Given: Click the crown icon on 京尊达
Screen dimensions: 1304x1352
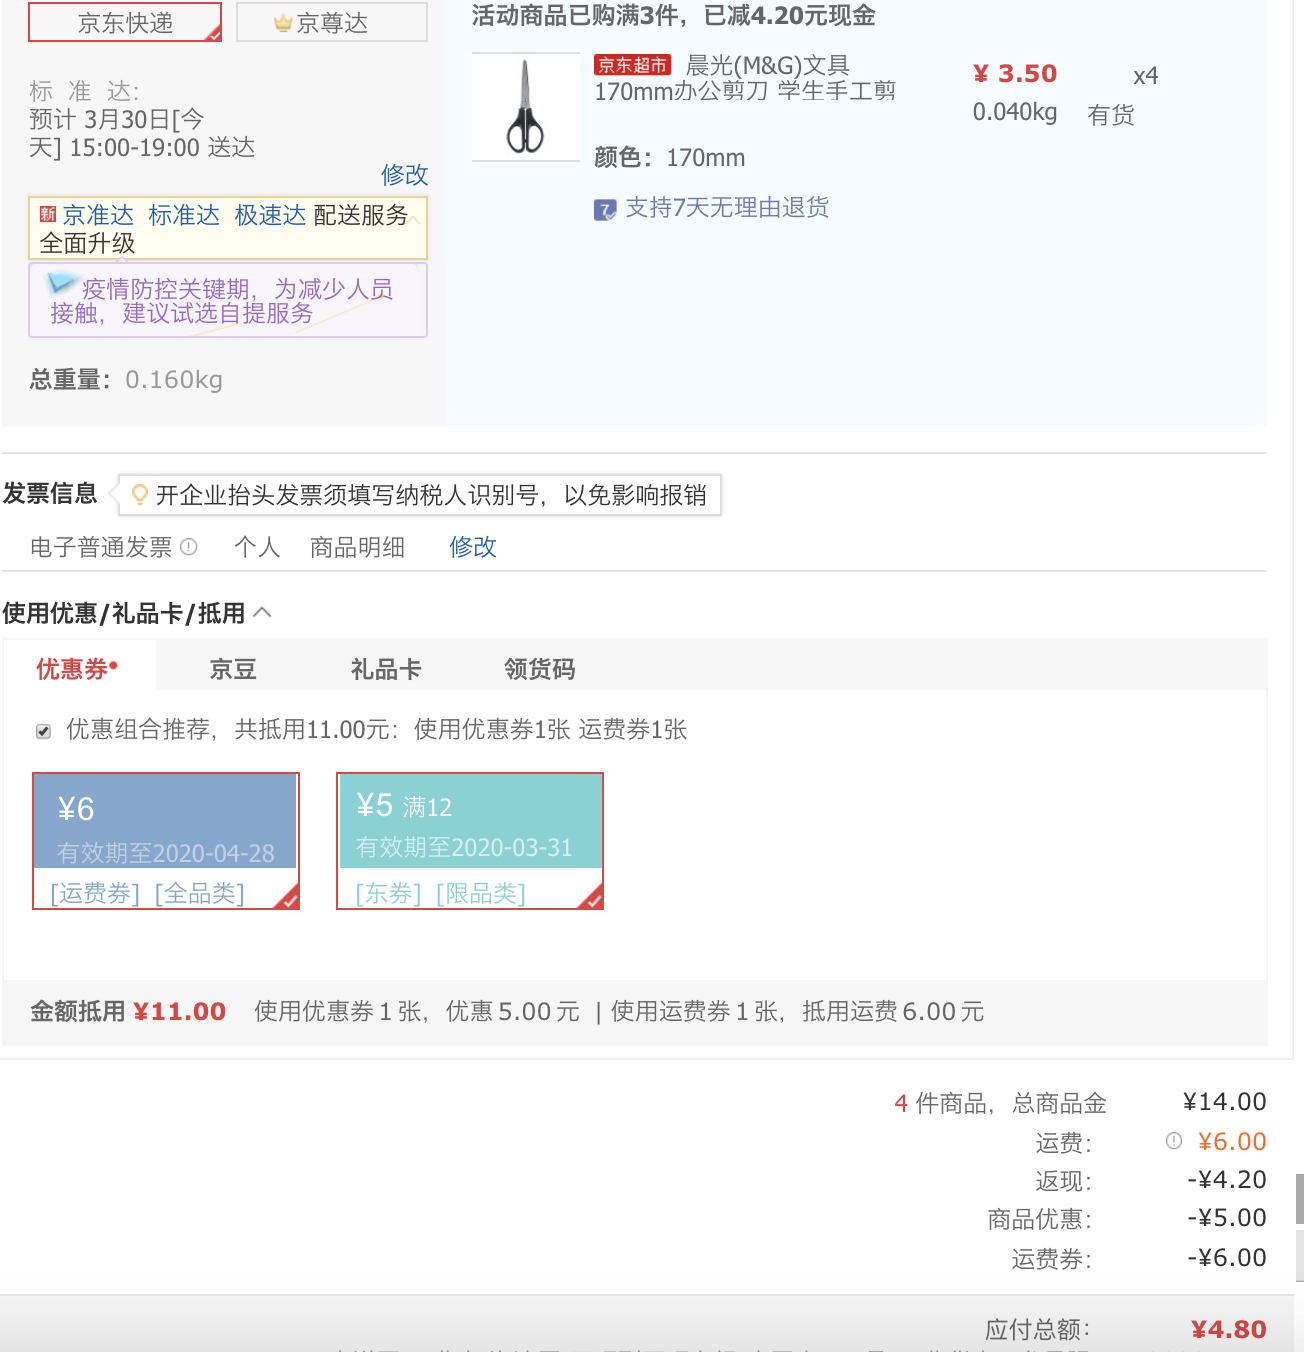Looking at the screenshot, I should pos(283,23).
